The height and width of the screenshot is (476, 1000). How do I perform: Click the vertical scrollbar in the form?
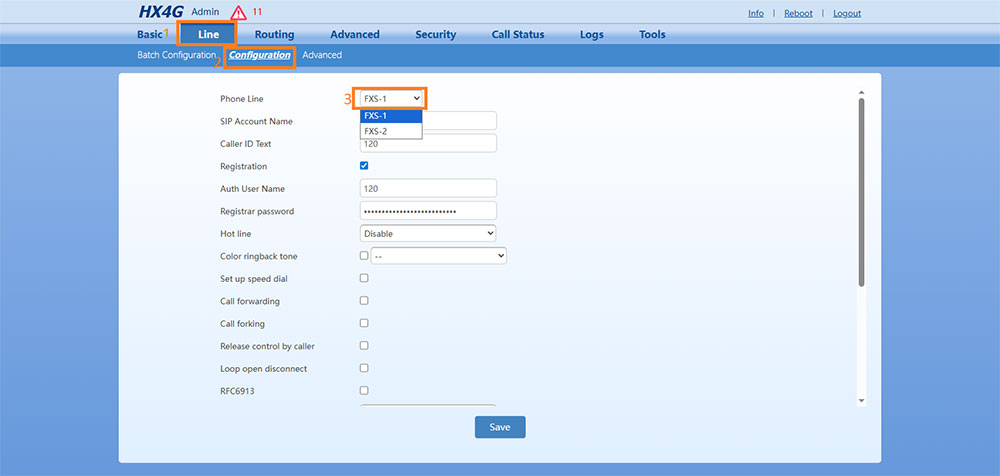coord(861,190)
